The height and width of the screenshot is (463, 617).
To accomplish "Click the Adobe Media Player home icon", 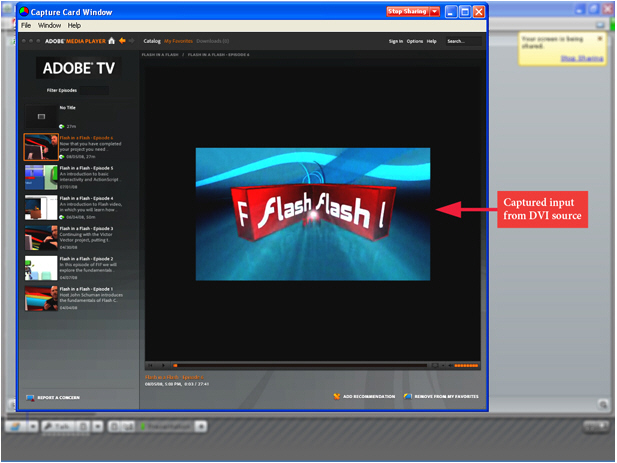I will tap(111, 41).
